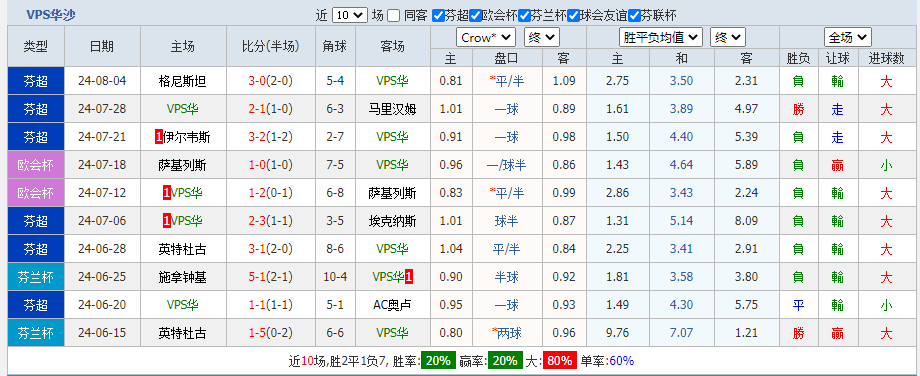Screen dimensions: 920x376
Task: Click the date 24-06-20 cell
Action: pos(102,305)
